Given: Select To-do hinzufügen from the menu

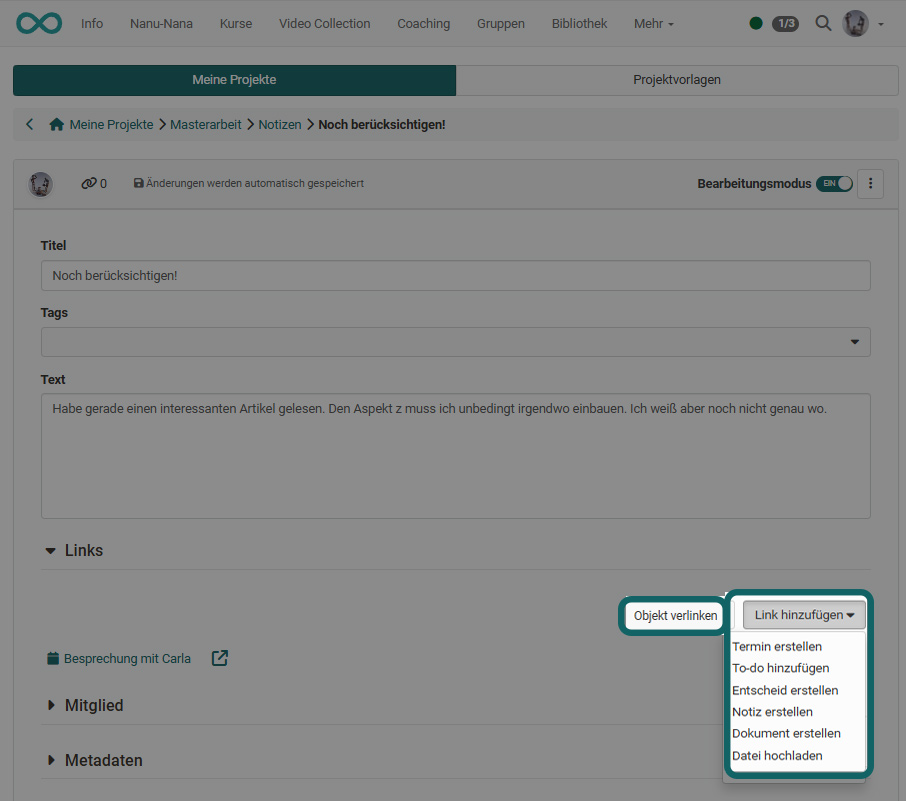Looking at the screenshot, I should click(x=781, y=668).
